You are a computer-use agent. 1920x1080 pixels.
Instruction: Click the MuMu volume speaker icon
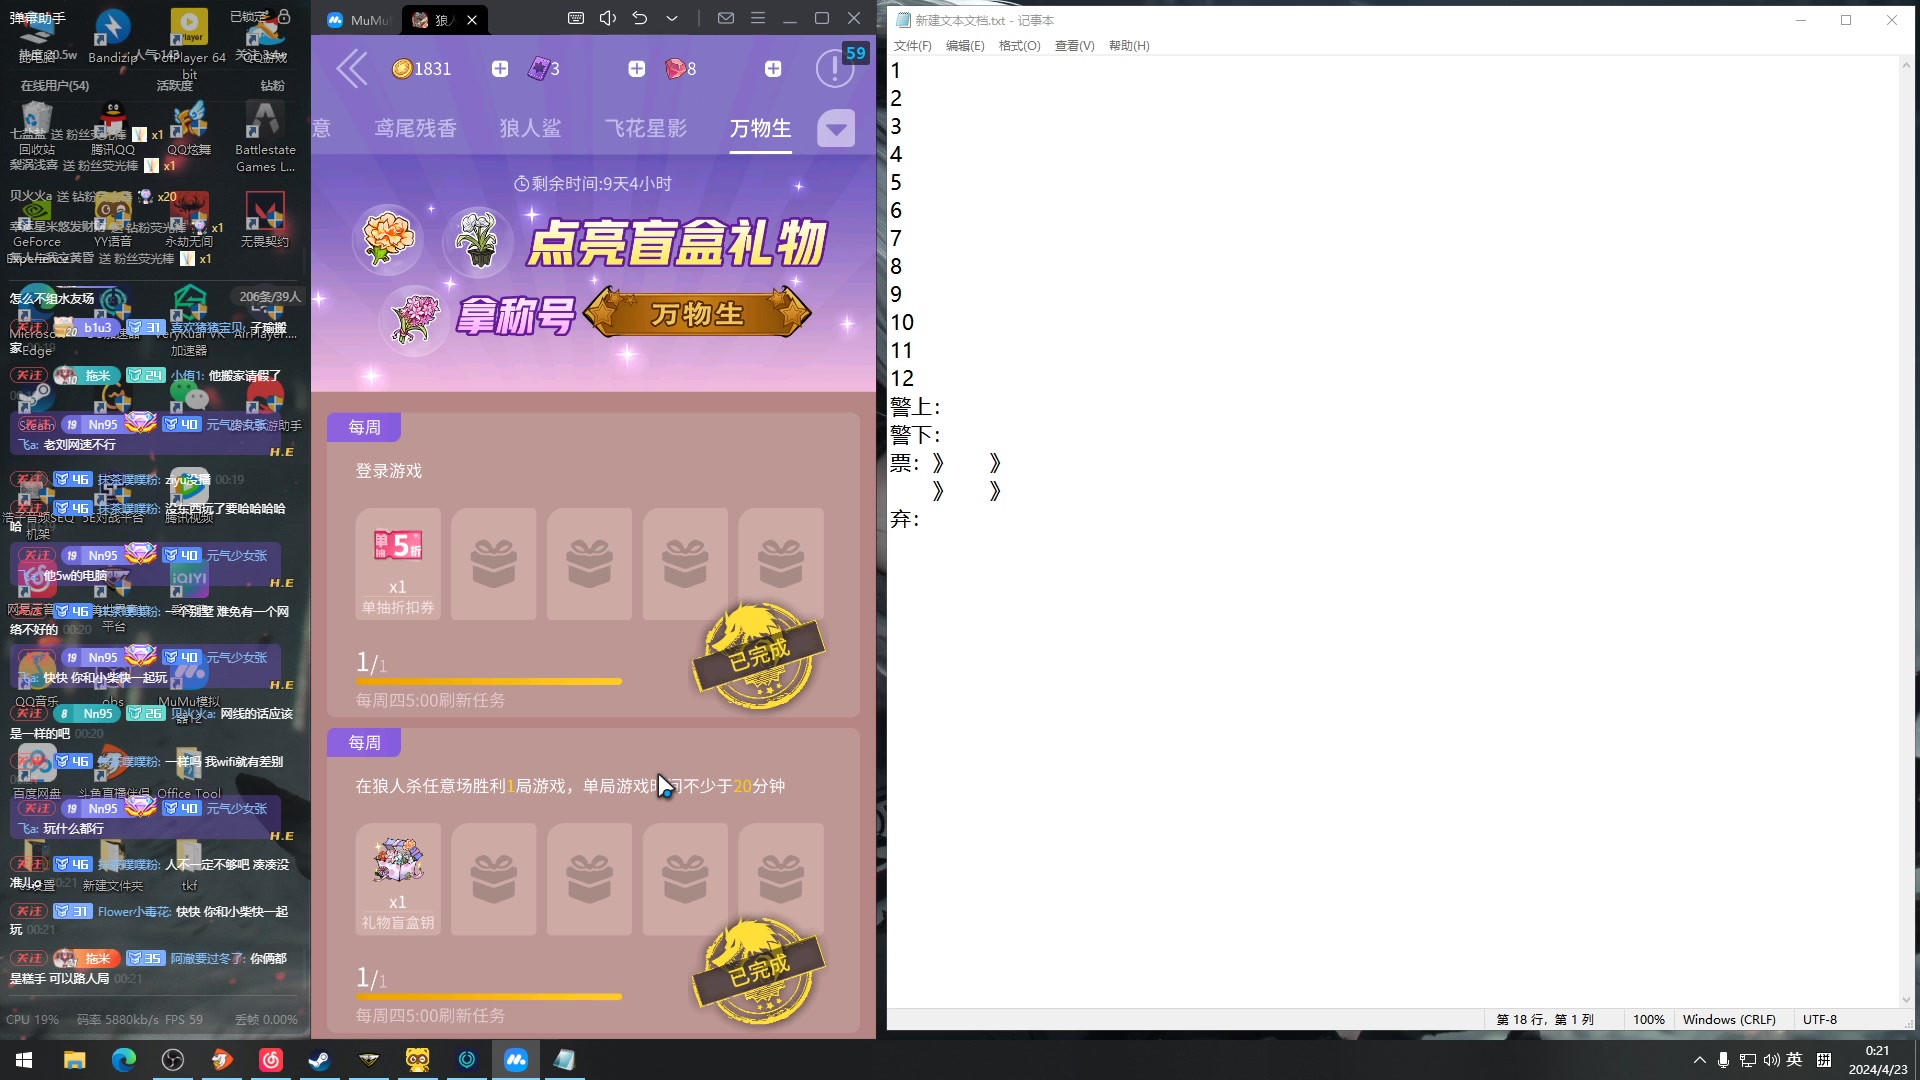tap(607, 18)
